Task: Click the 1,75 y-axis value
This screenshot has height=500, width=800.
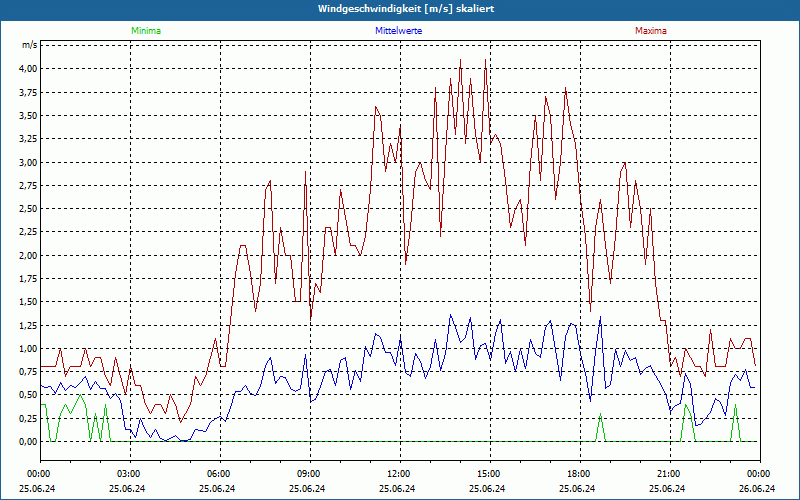Action: tap(28, 279)
